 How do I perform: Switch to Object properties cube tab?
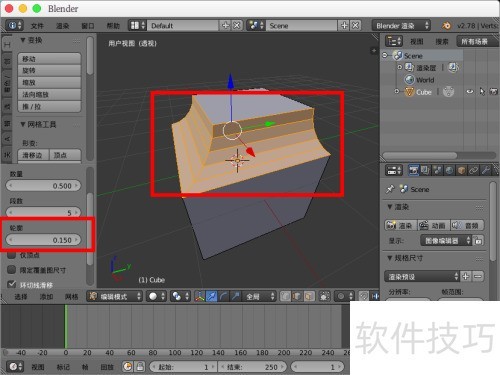tap(461, 170)
